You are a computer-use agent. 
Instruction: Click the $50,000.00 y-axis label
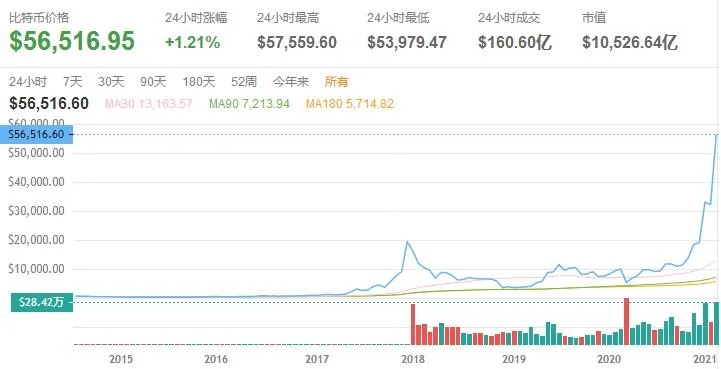point(36,153)
